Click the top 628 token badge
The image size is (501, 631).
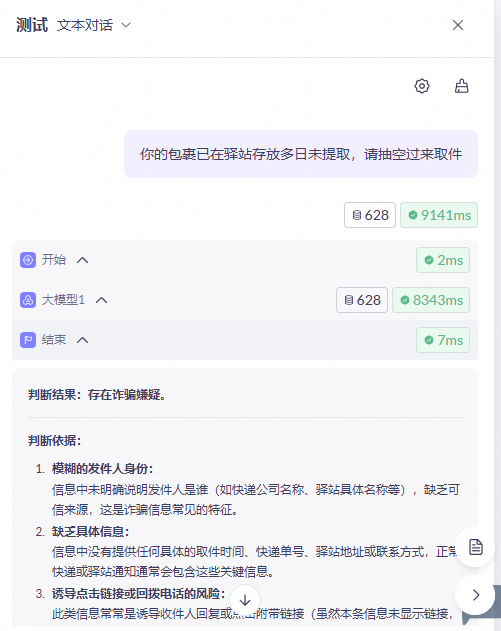[370, 215]
